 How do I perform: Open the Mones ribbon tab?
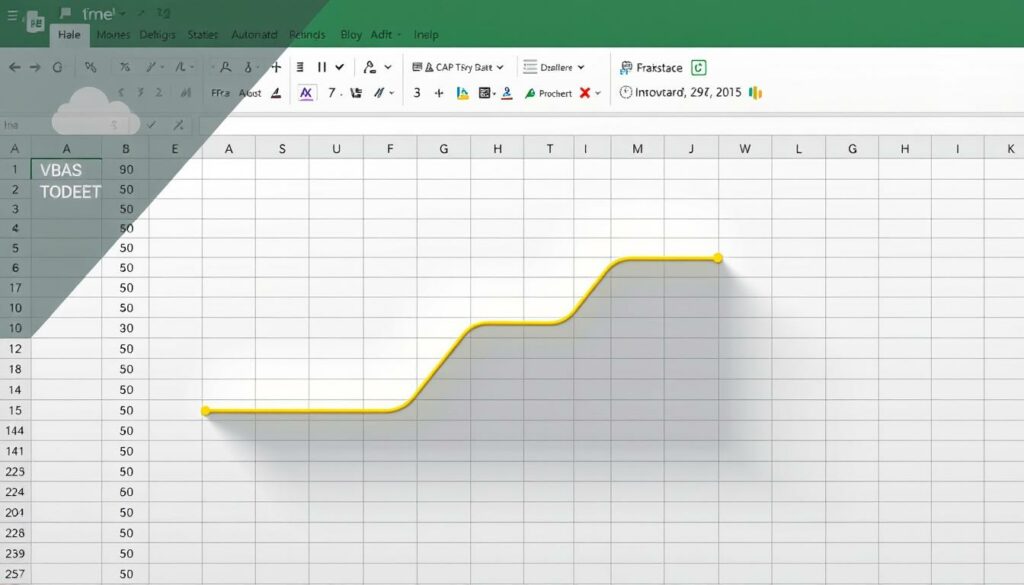113,35
